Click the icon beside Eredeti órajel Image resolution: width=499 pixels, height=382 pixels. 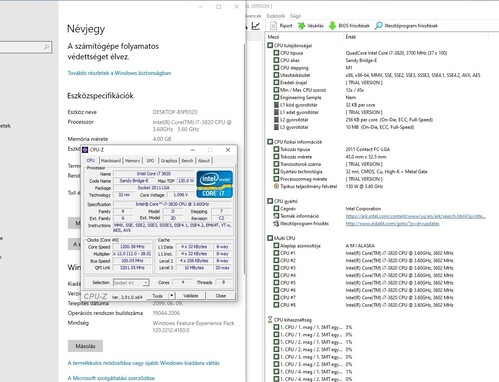[x=276, y=82]
